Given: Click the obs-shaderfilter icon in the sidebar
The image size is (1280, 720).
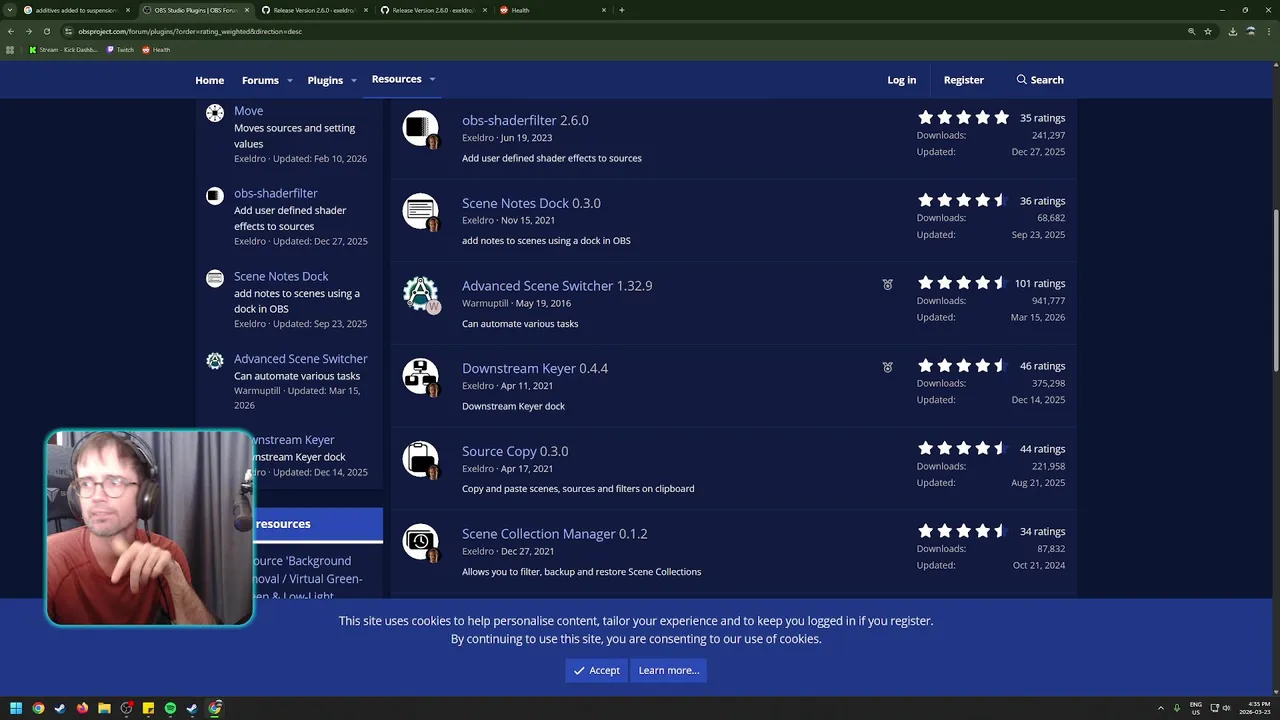Looking at the screenshot, I should click(x=215, y=196).
